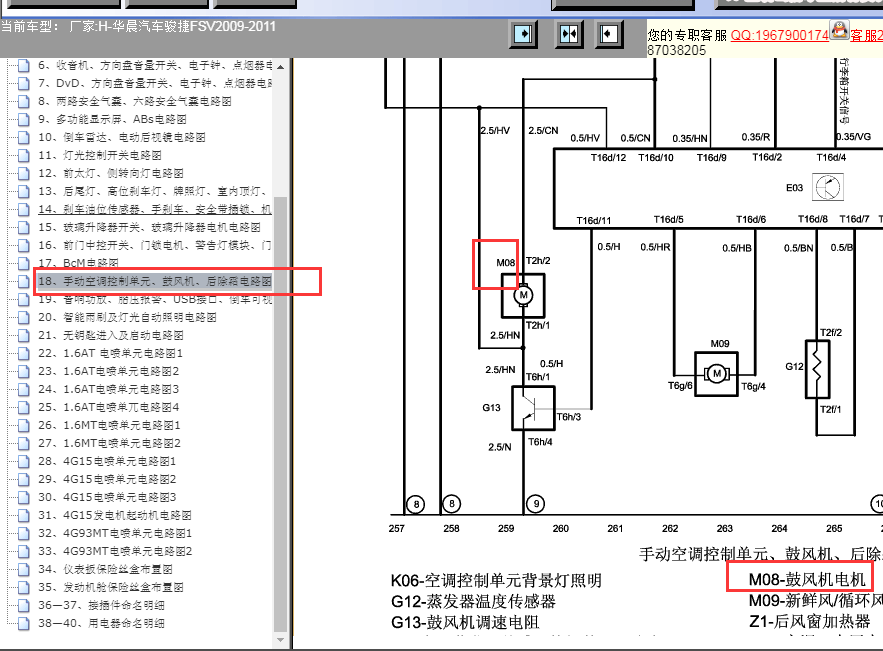This screenshot has width=883, height=651.
Task: Open item 16 前门中控开关、门锁电机 diagram
Action: [155, 246]
